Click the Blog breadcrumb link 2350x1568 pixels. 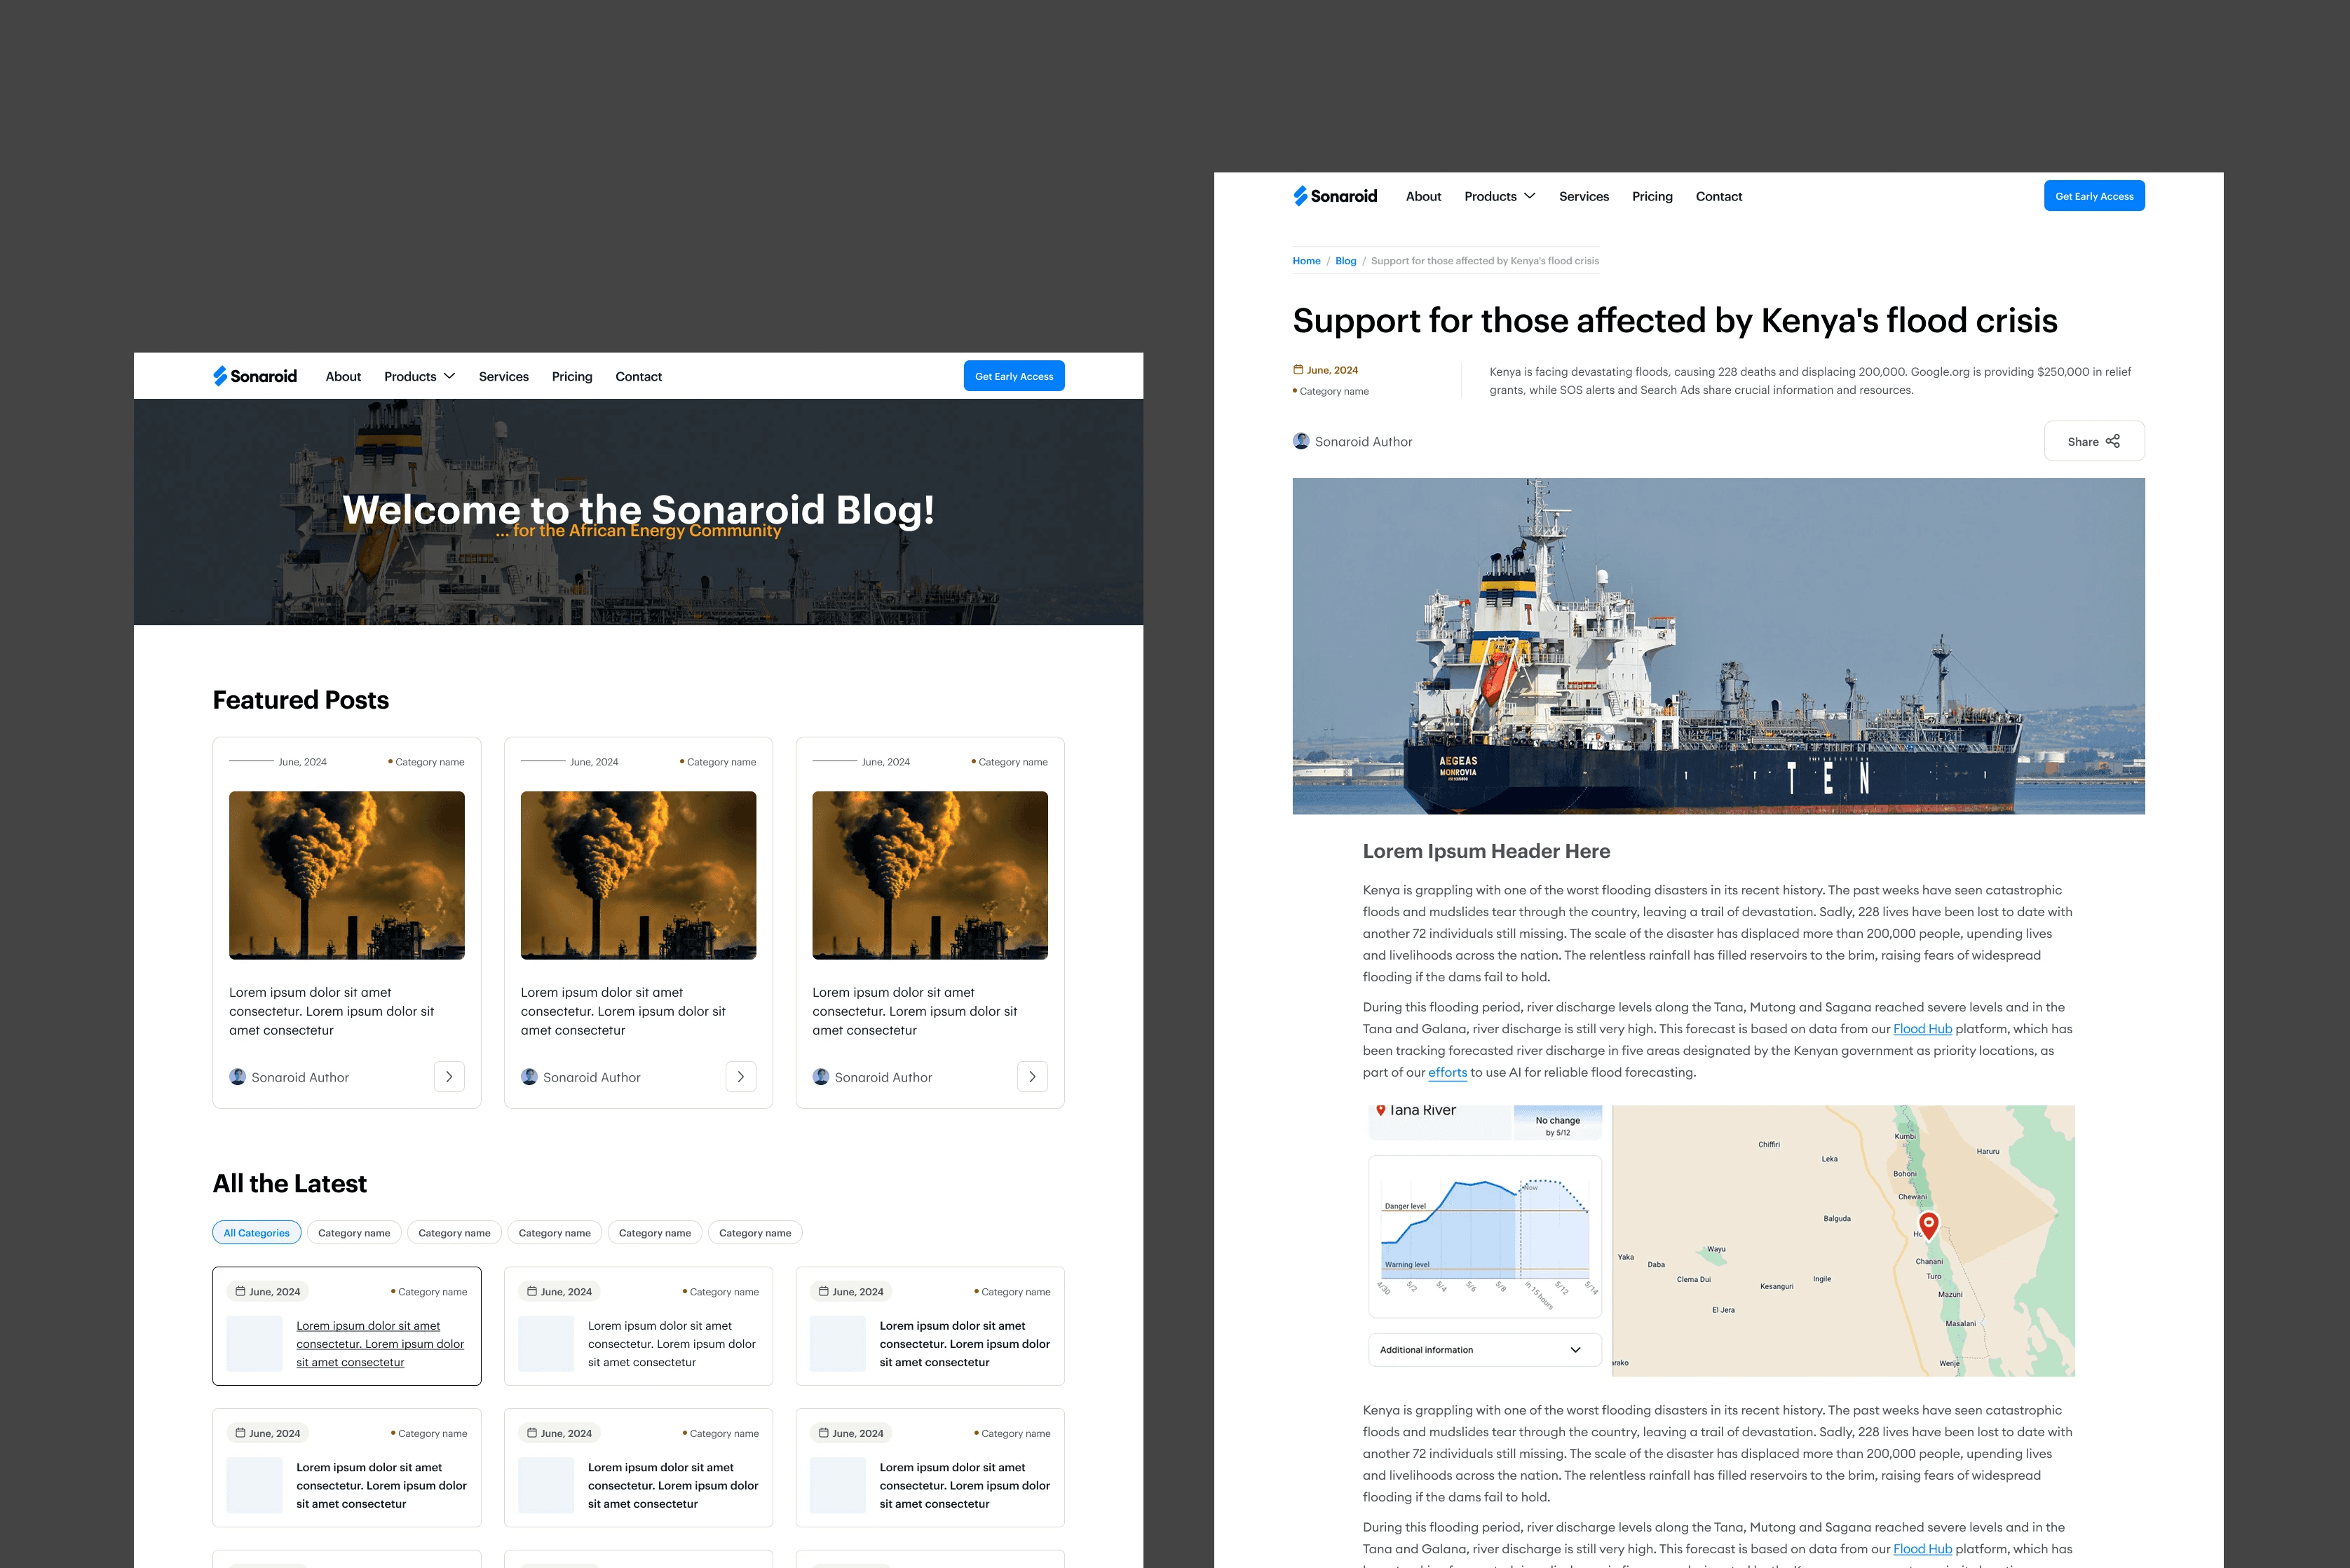tap(1345, 261)
